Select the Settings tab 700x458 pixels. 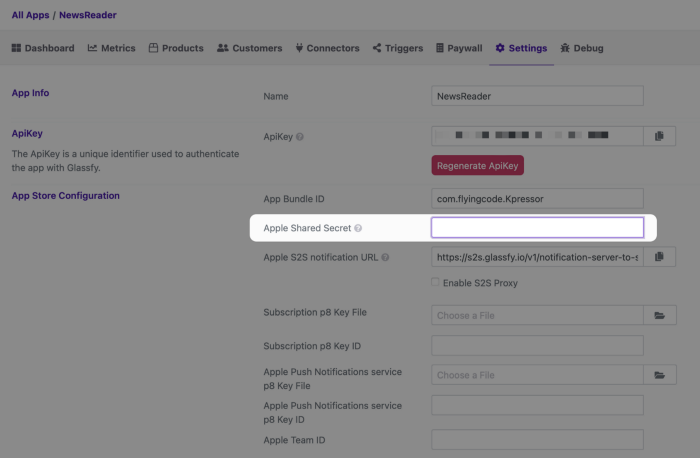(x=521, y=48)
